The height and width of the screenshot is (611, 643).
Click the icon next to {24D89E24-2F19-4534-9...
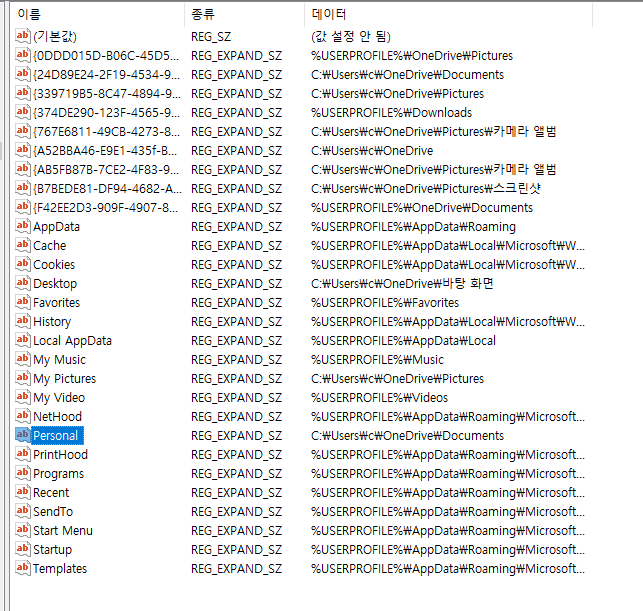[23, 74]
